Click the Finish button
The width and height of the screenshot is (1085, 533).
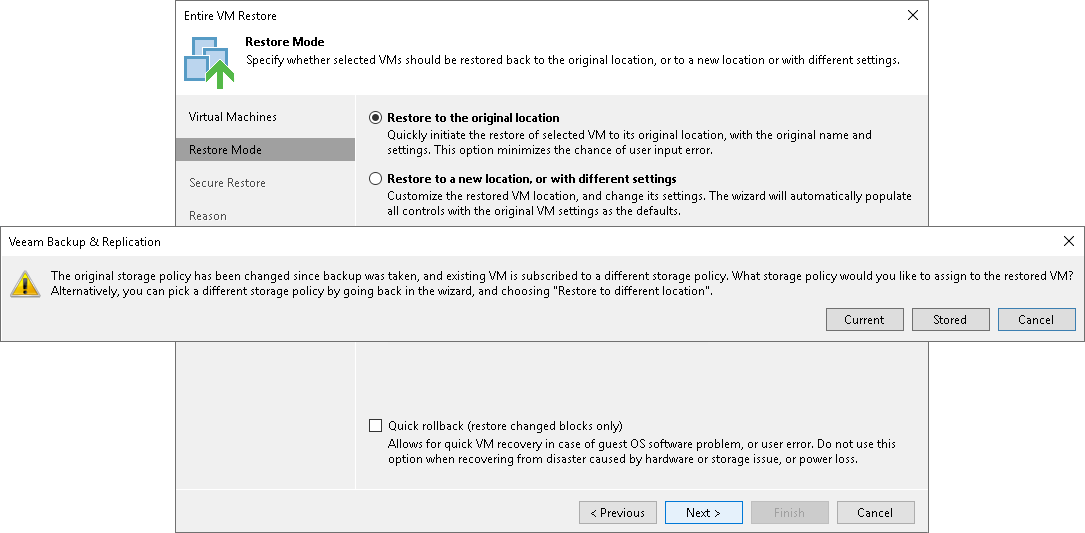pos(789,513)
